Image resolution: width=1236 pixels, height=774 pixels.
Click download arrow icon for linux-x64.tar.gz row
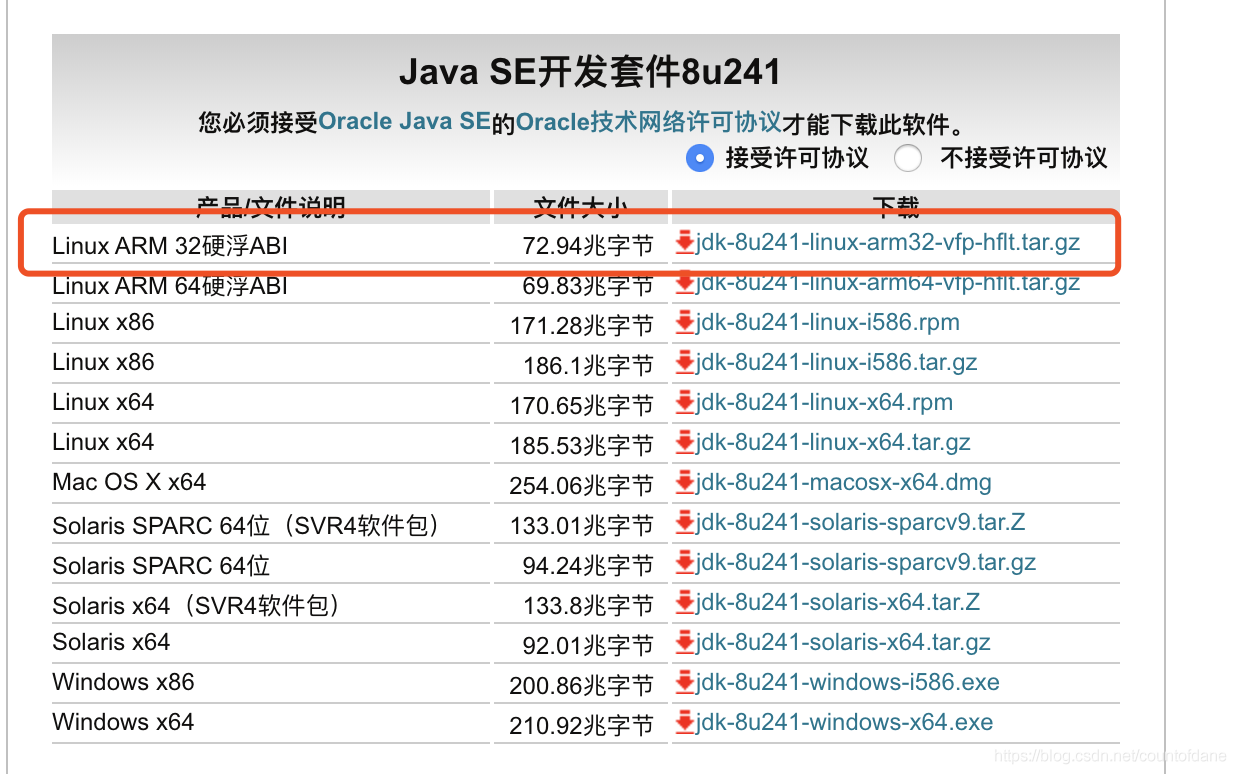pyautogui.click(x=685, y=442)
